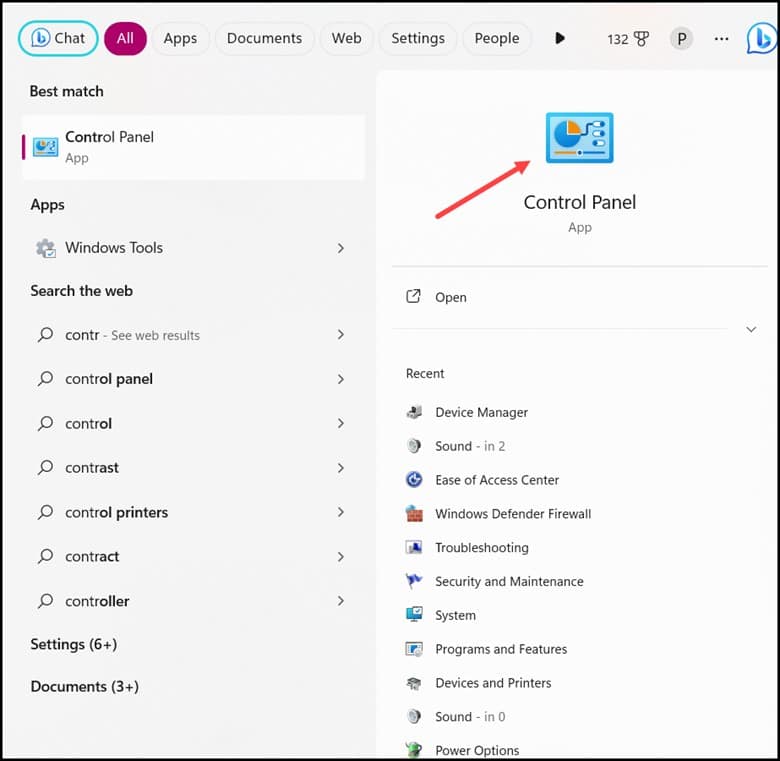Open the Documents (3+) results group
The width and height of the screenshot is (780, 761).
(x=85, y=686)
